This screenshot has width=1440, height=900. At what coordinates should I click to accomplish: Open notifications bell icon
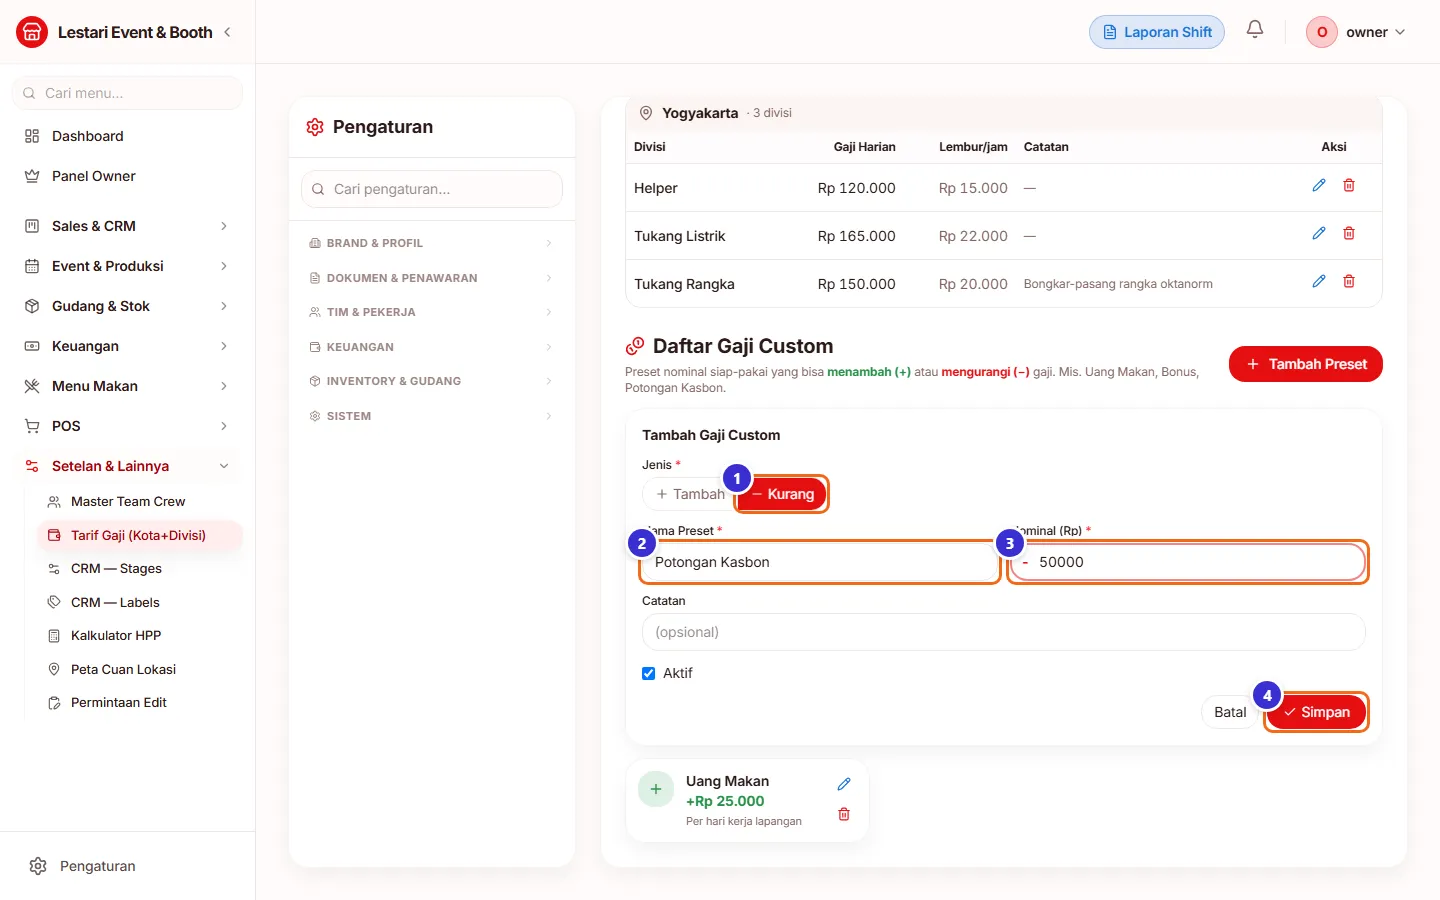1255,30
